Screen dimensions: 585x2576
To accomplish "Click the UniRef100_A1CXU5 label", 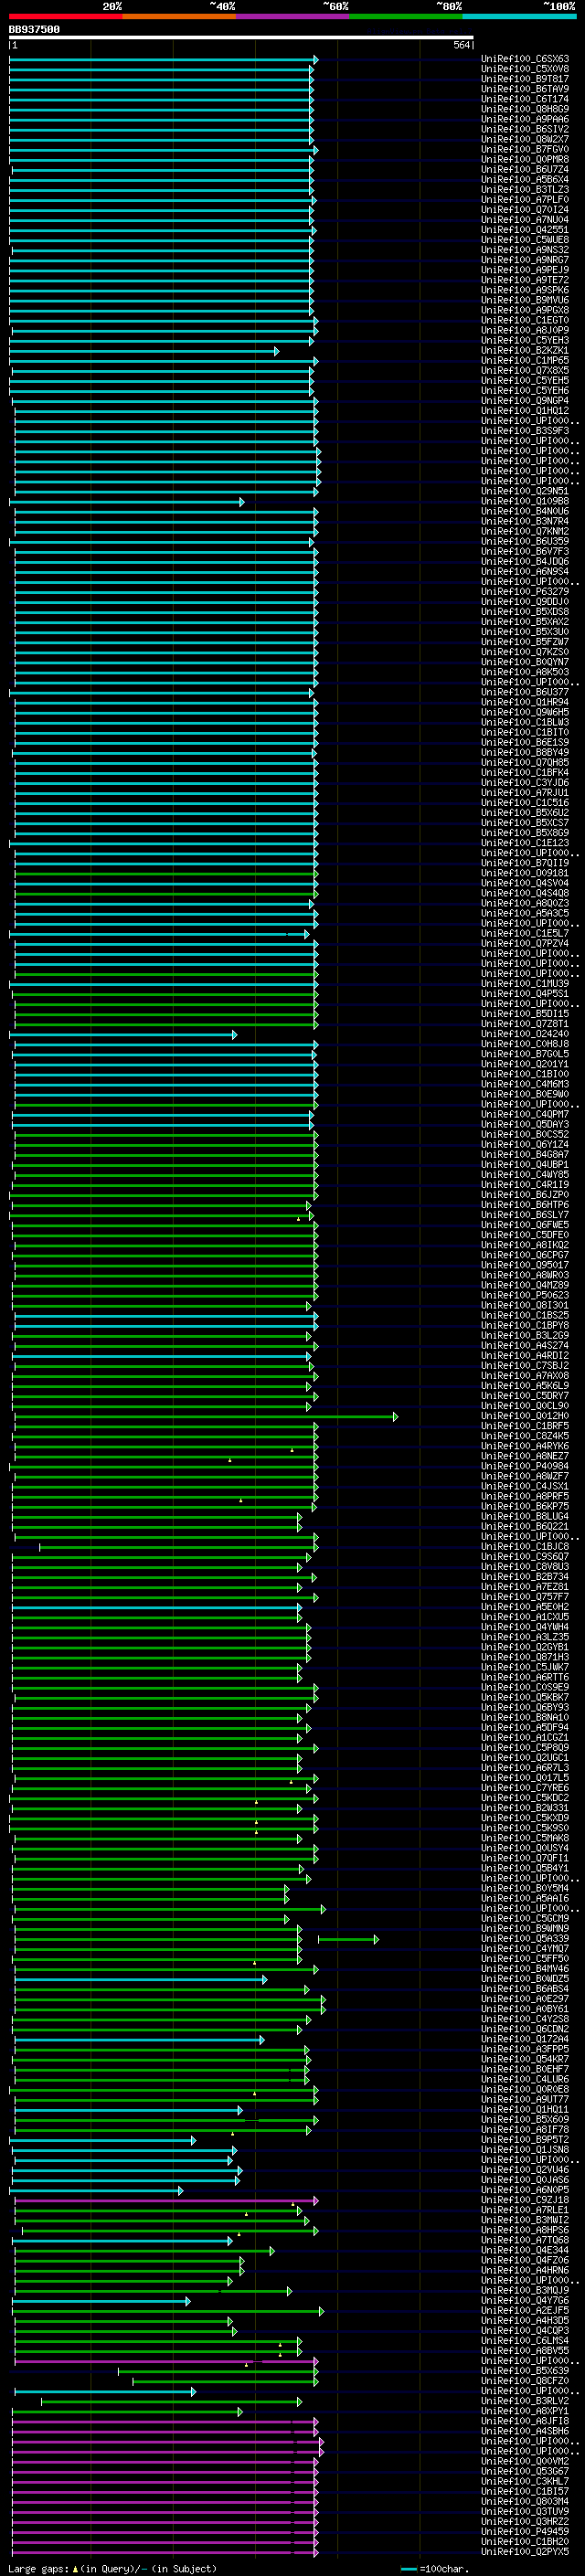I will [x=525, y=1617].
